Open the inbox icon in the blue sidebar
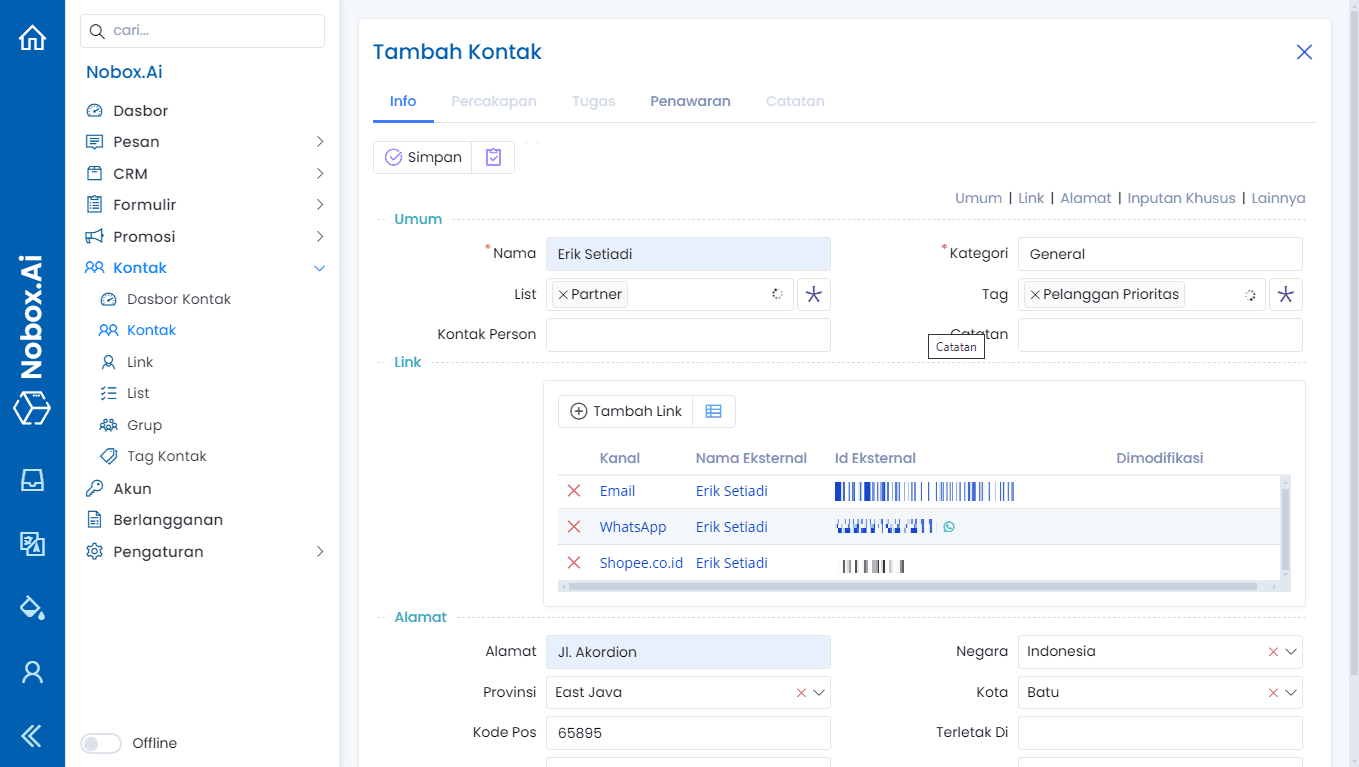 point(33,480)
